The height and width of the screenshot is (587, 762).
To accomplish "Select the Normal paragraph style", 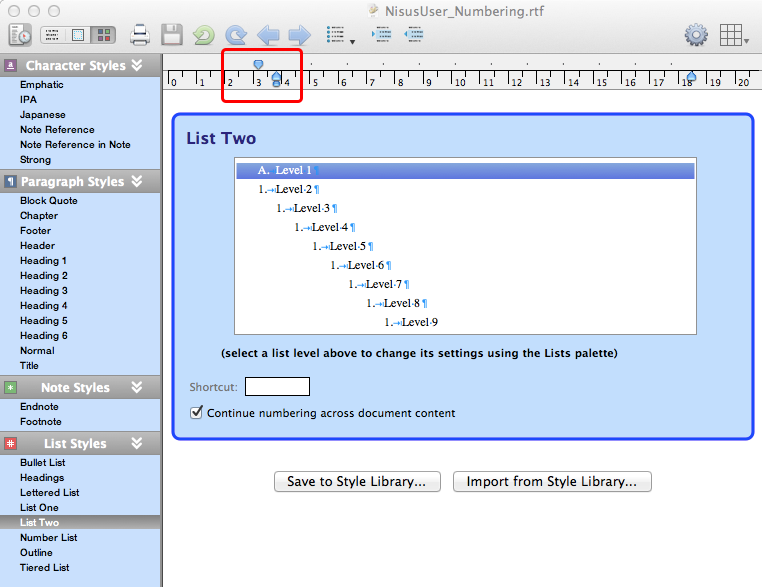I will pos(37,351).
